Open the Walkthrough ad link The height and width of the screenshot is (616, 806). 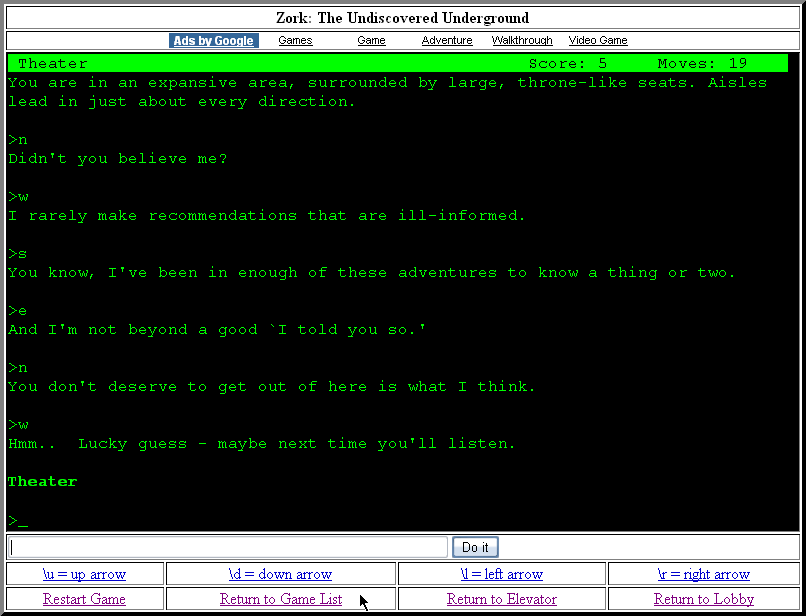pos(522,41)
